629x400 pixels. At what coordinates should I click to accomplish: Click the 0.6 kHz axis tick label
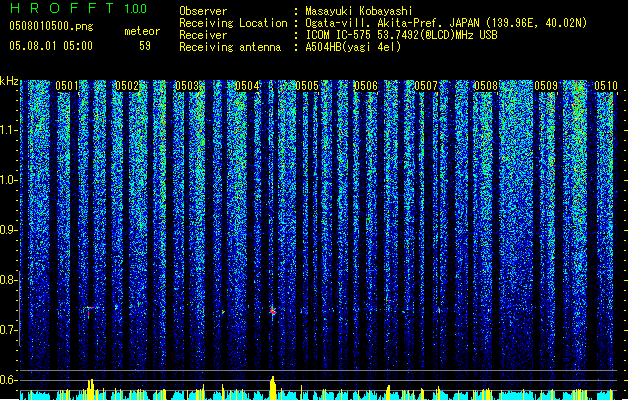[x=9, y=380]
